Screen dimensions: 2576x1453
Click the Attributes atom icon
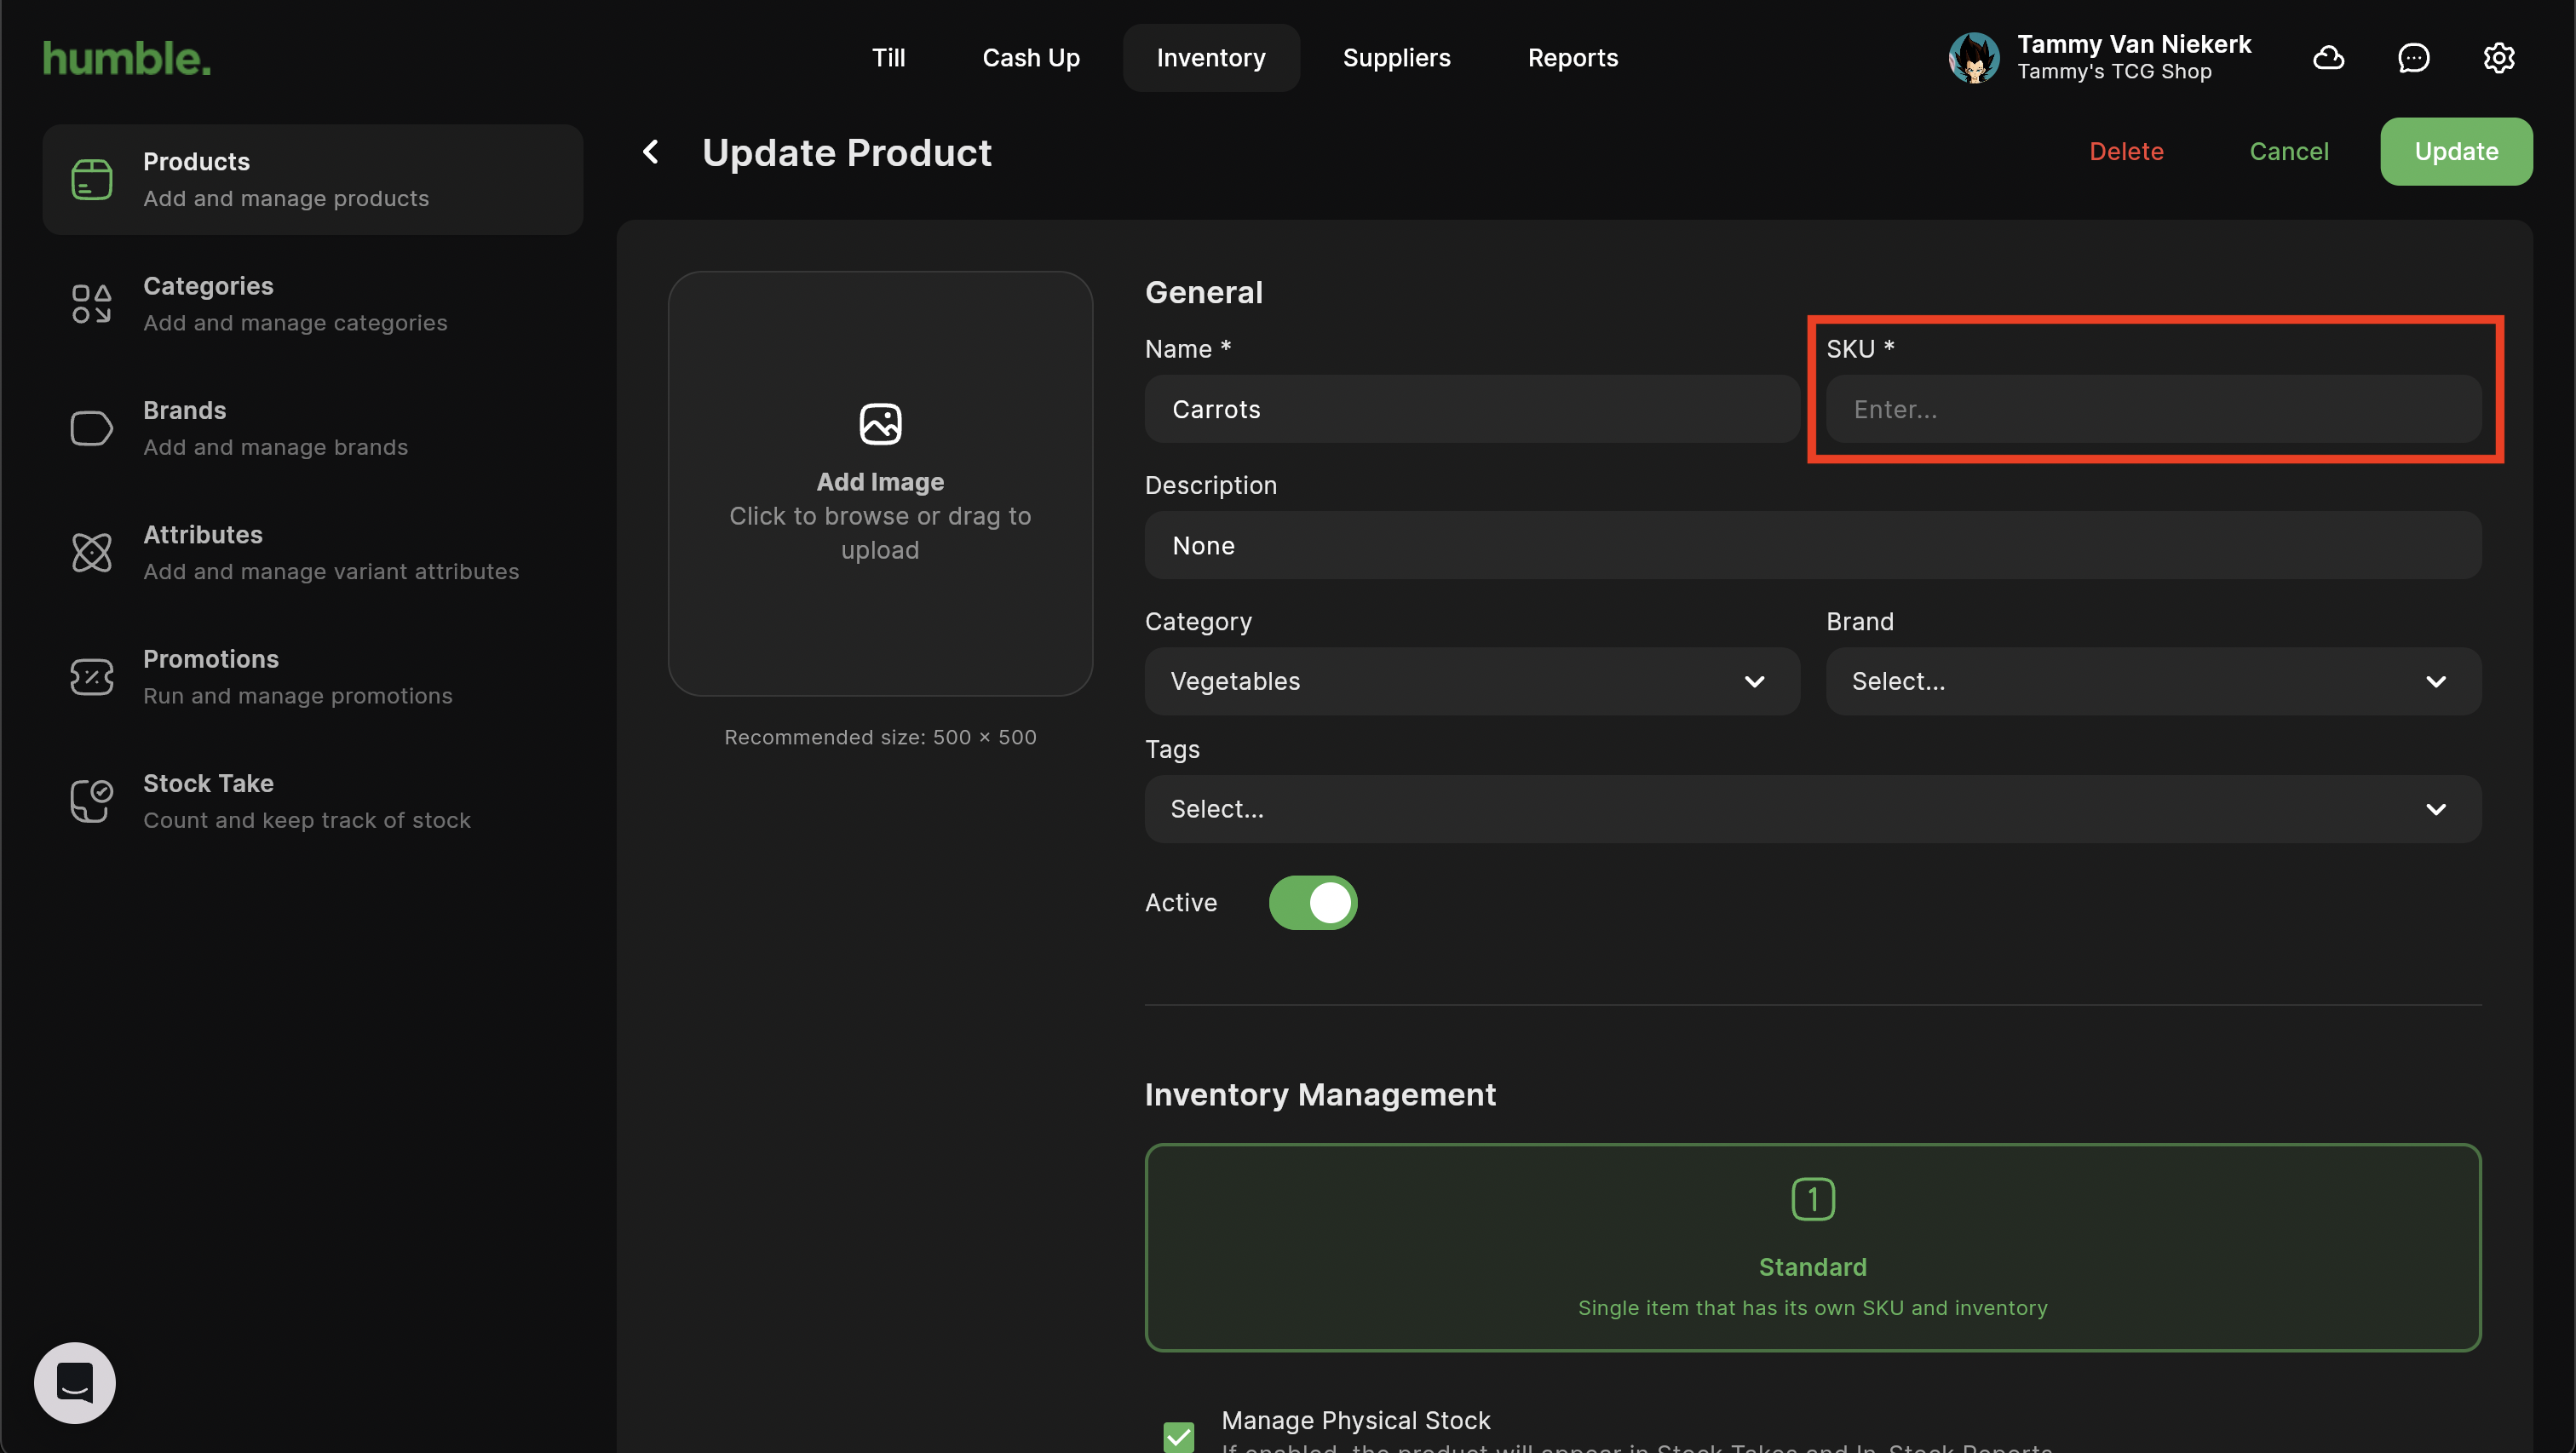pos(91,552)
